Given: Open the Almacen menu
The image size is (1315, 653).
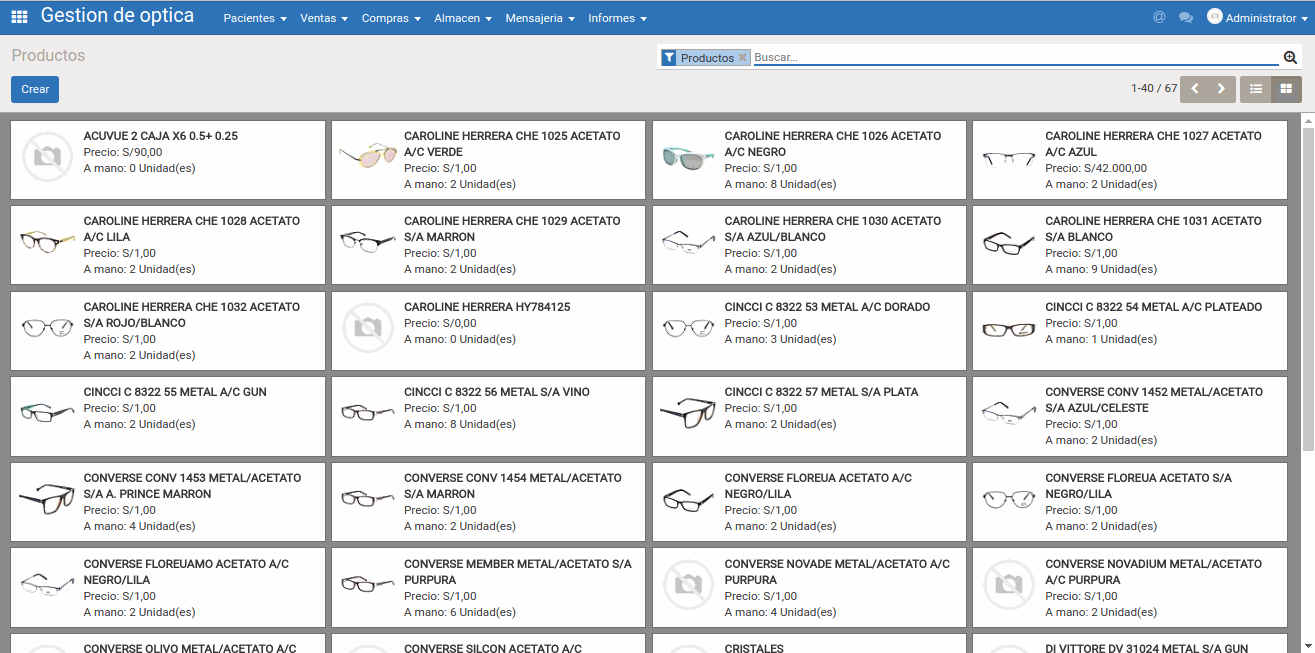Looking at the screenshot, I should [463, 18].
